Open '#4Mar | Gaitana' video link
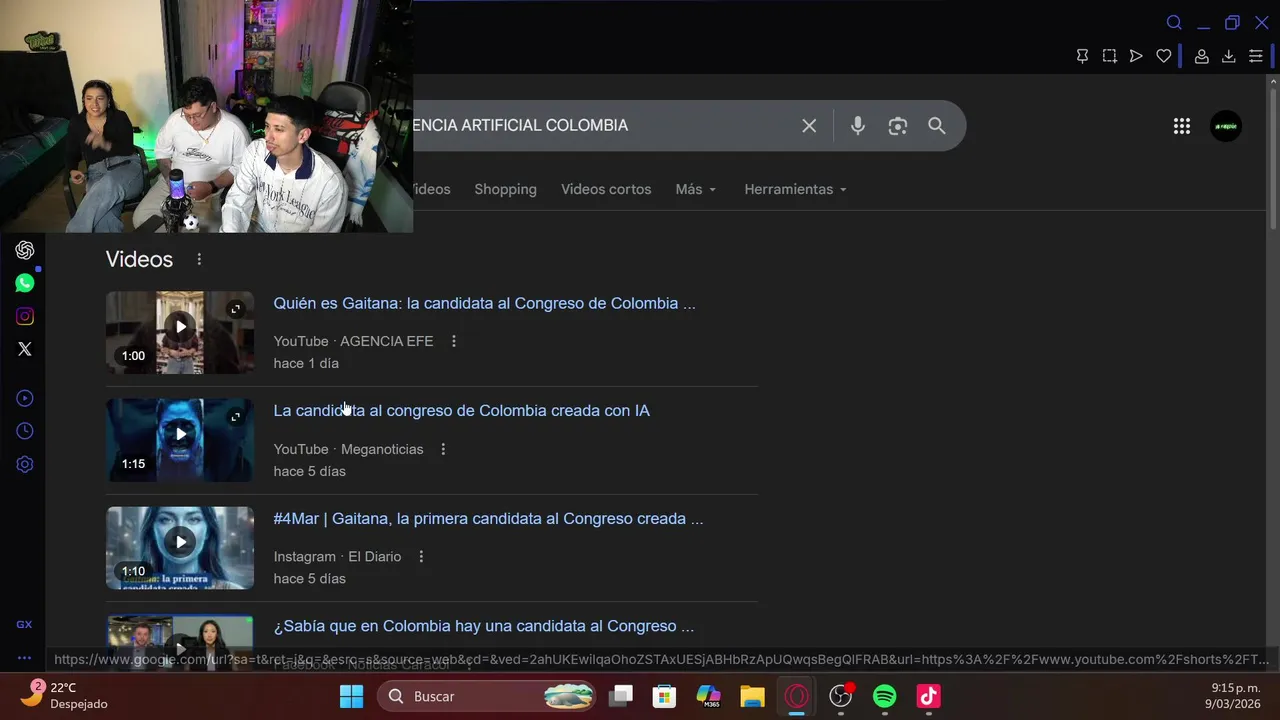 coord(488,518)
